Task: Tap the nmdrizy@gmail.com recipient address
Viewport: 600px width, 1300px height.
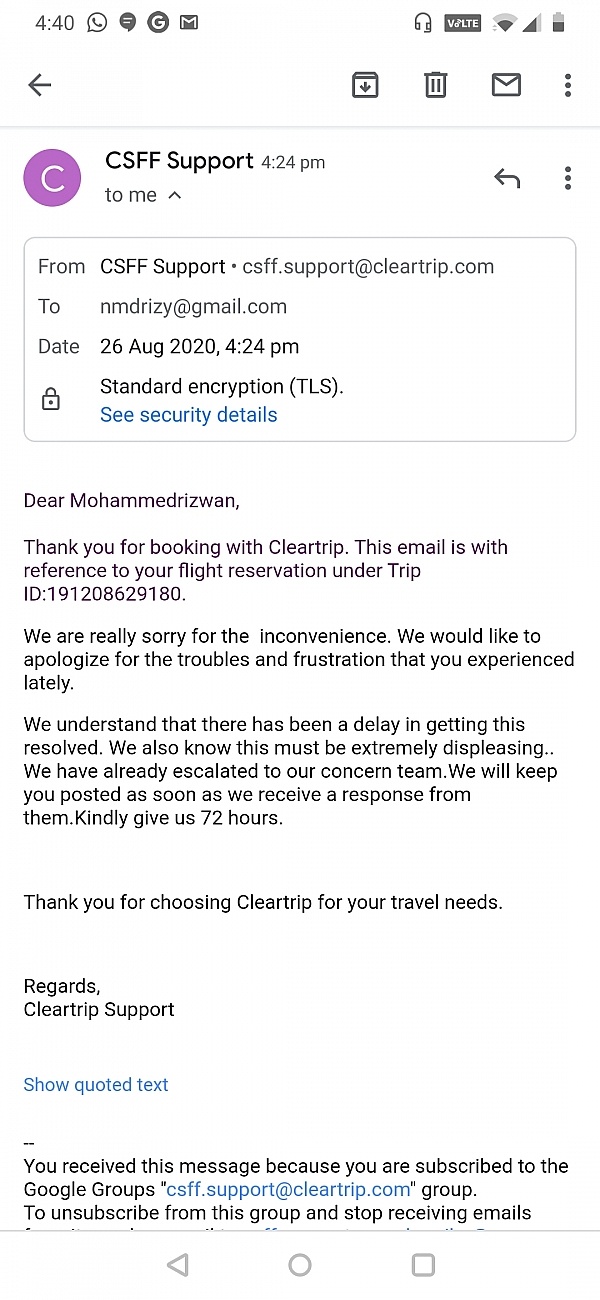Action: click(x=193, y=307)
